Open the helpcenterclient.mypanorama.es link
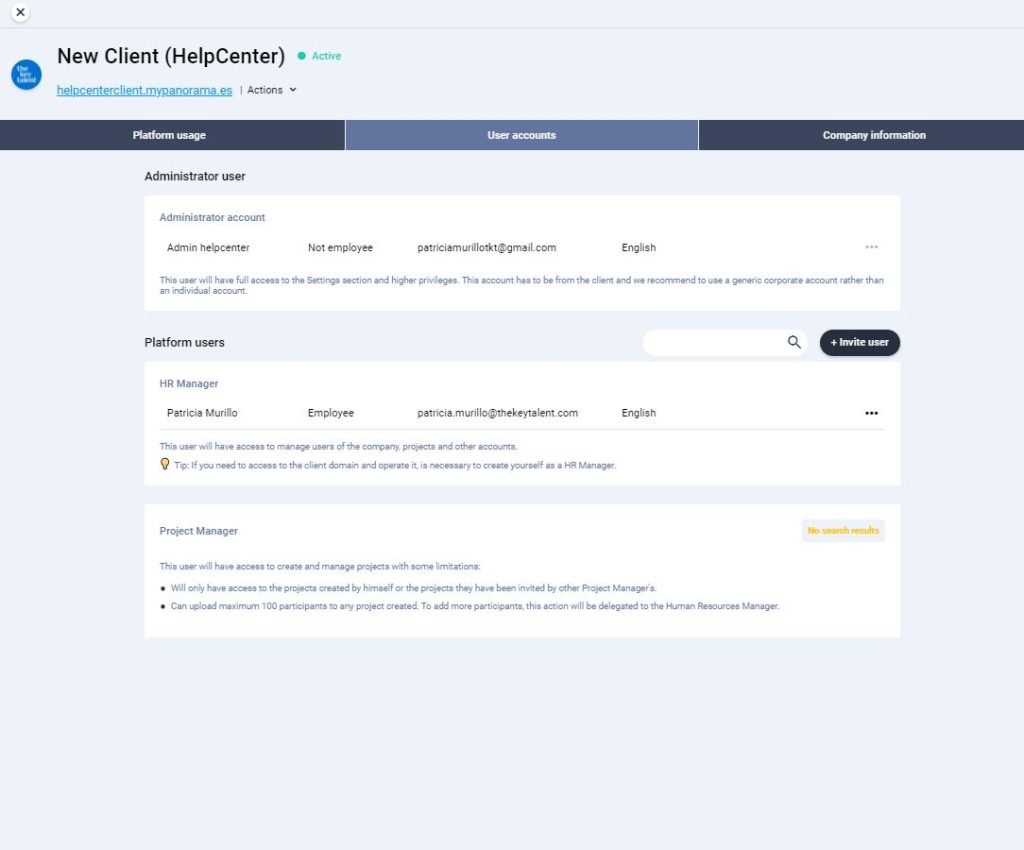The height and width of the screenshot is (850, 1024). [144, 90]
